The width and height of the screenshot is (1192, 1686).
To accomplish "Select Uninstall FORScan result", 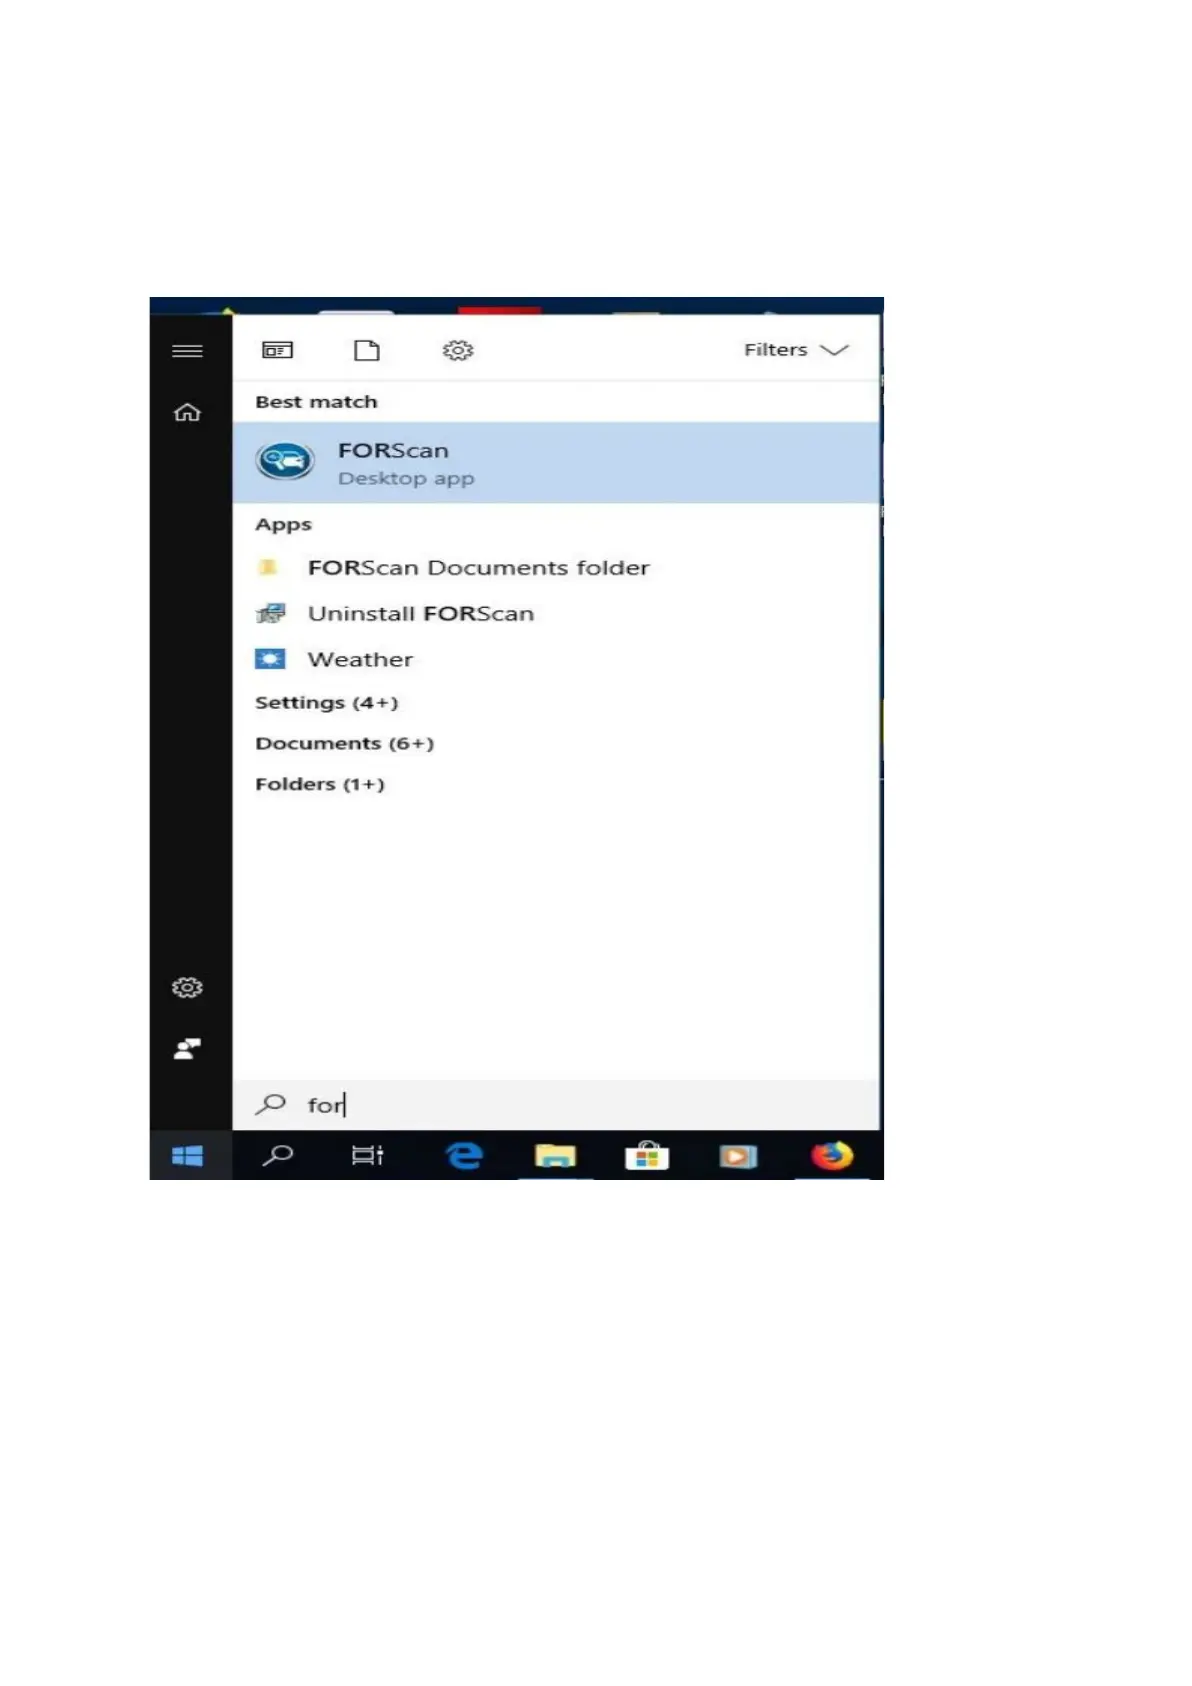I will [x=556, y=614].
